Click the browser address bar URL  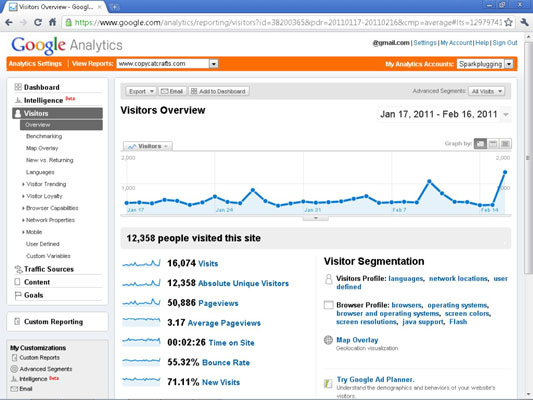click(x=288, y=22)
